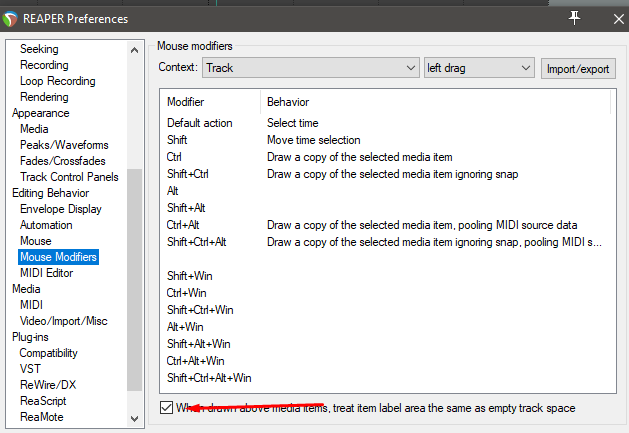Select the Mouse preferences page
The height and width of the screenshot is (433, 629).
(x=36, y=241)
